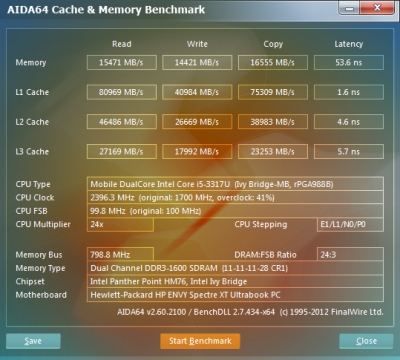The height and width of the screenshot is (360, 400).
Task: Click the Memory Latency 53.6 ns field
Action: pyautogui.click(x=349, y=62)
